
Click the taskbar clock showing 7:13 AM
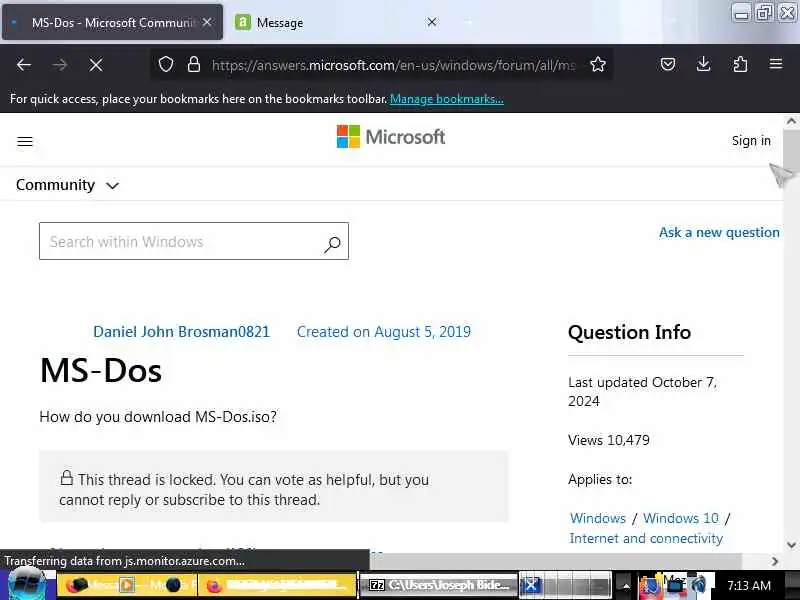pos(748,585)
